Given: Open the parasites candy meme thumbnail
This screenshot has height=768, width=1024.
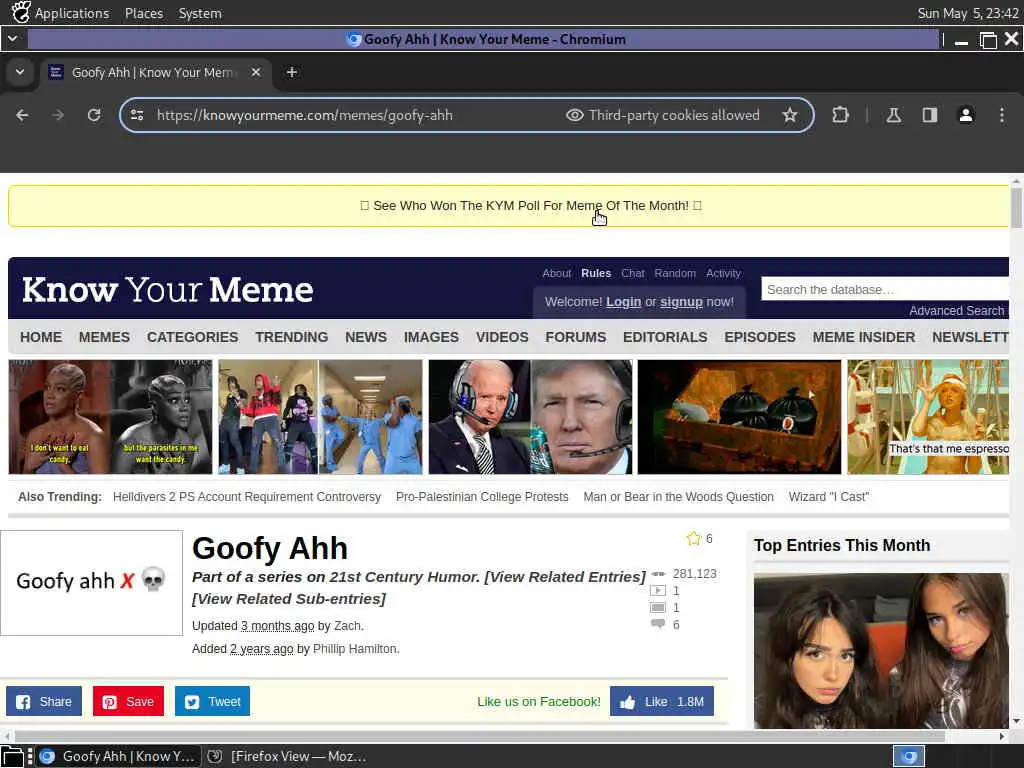Looking at the screenshot, I should 110,417.
